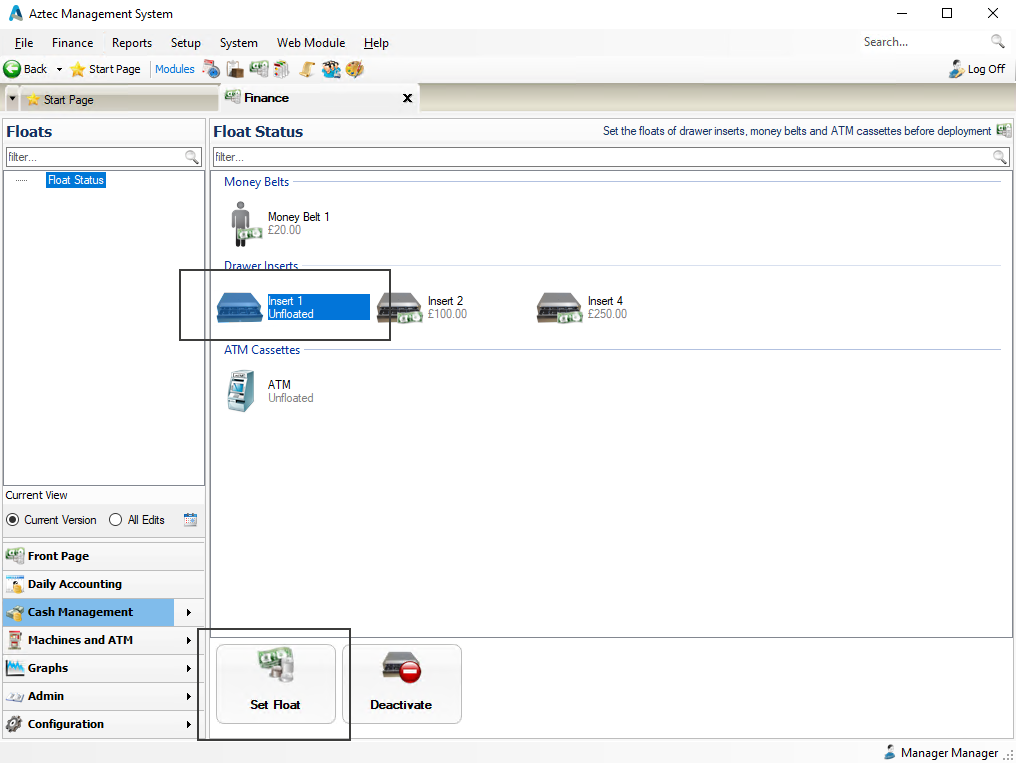This screenshot has width=1016, height=763.
Task: Click the Deactivate button
Action: (402, 683)
